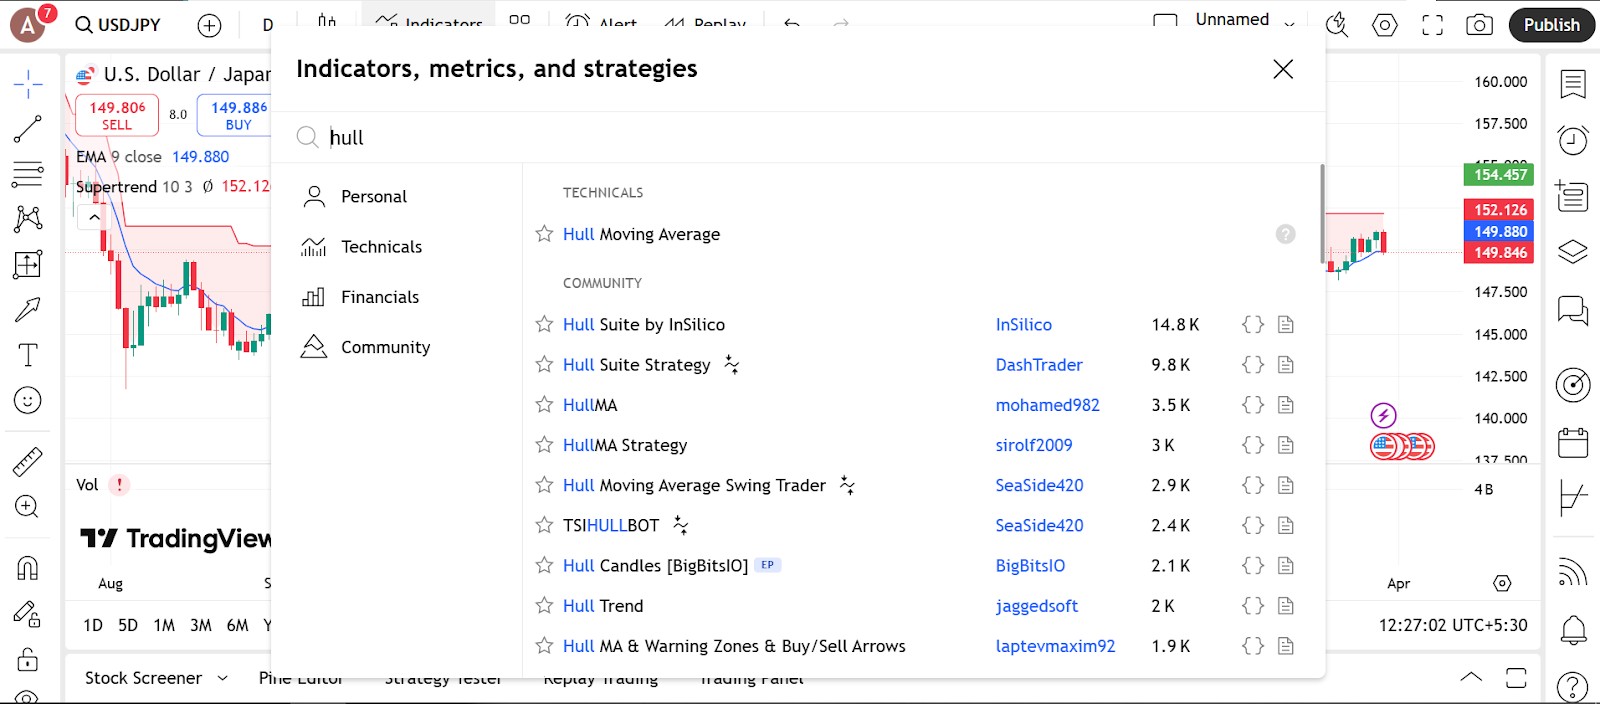Lock all drawing tools

(x=28, y=659)
